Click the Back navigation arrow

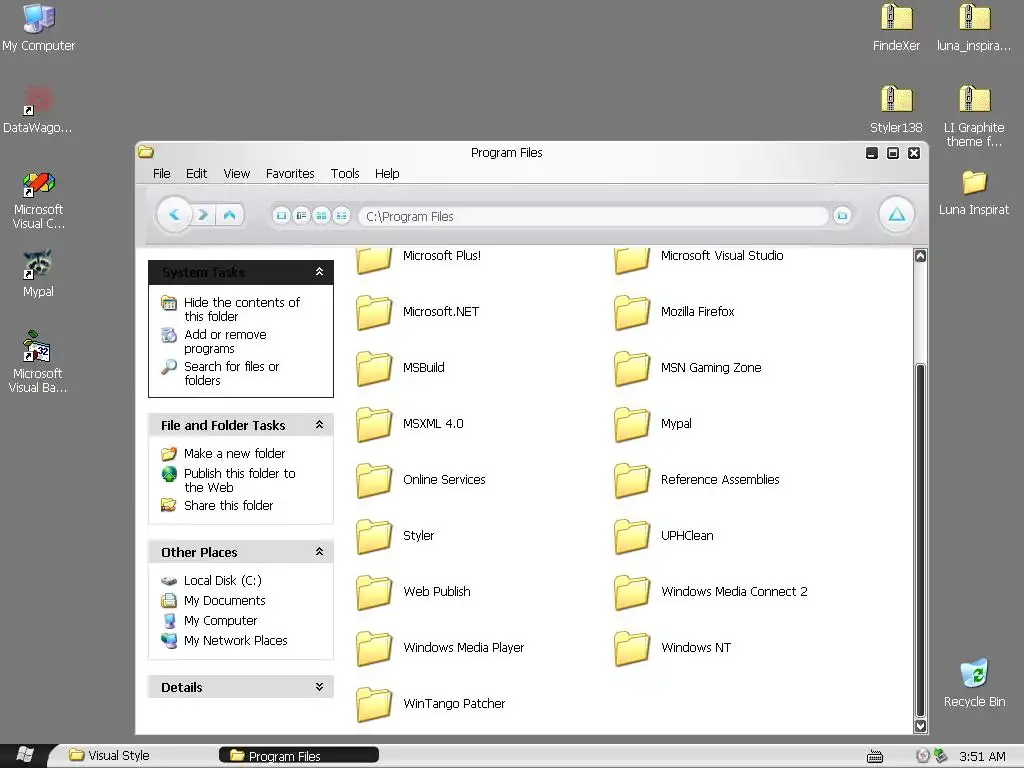(174, 214)
